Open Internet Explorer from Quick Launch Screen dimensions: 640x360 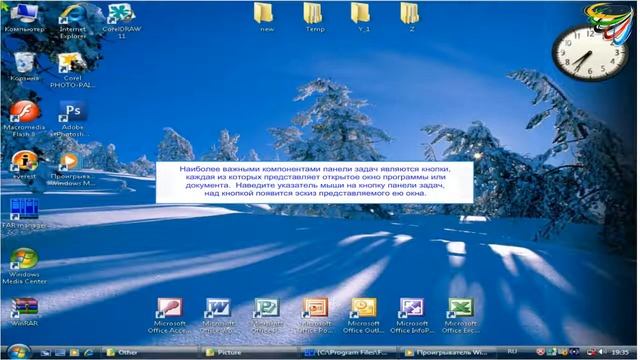click(88, 352)
